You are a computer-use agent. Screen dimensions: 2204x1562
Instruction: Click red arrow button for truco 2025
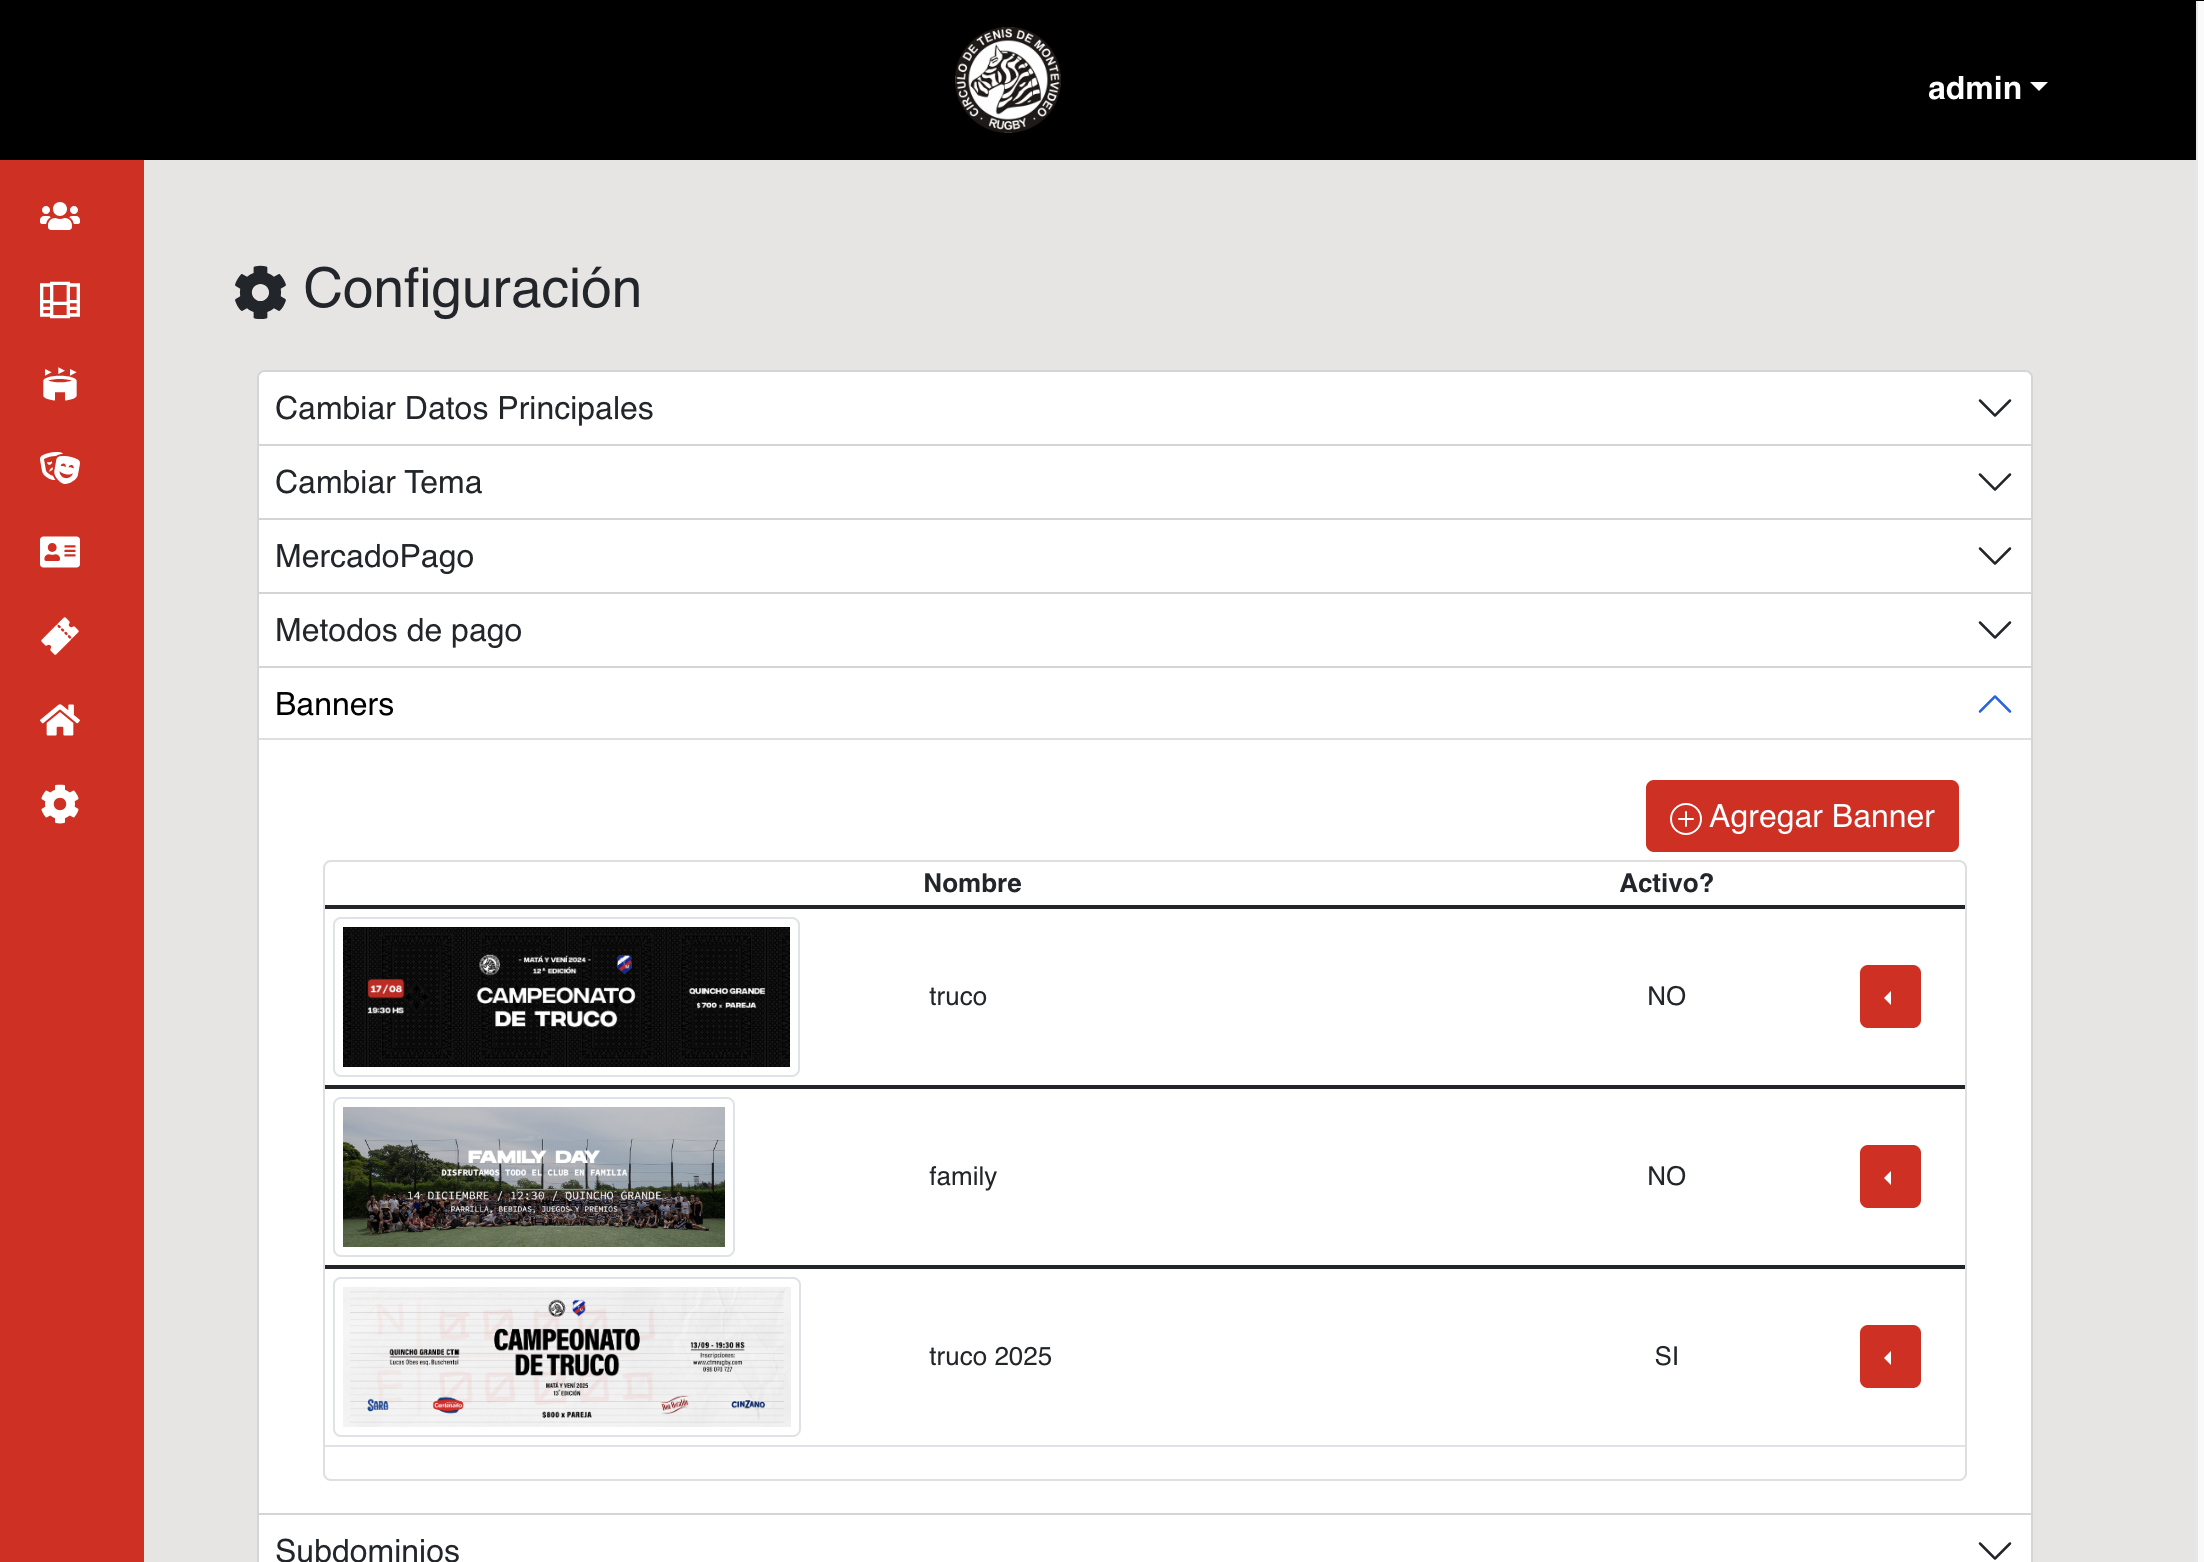point(1889,1356)
